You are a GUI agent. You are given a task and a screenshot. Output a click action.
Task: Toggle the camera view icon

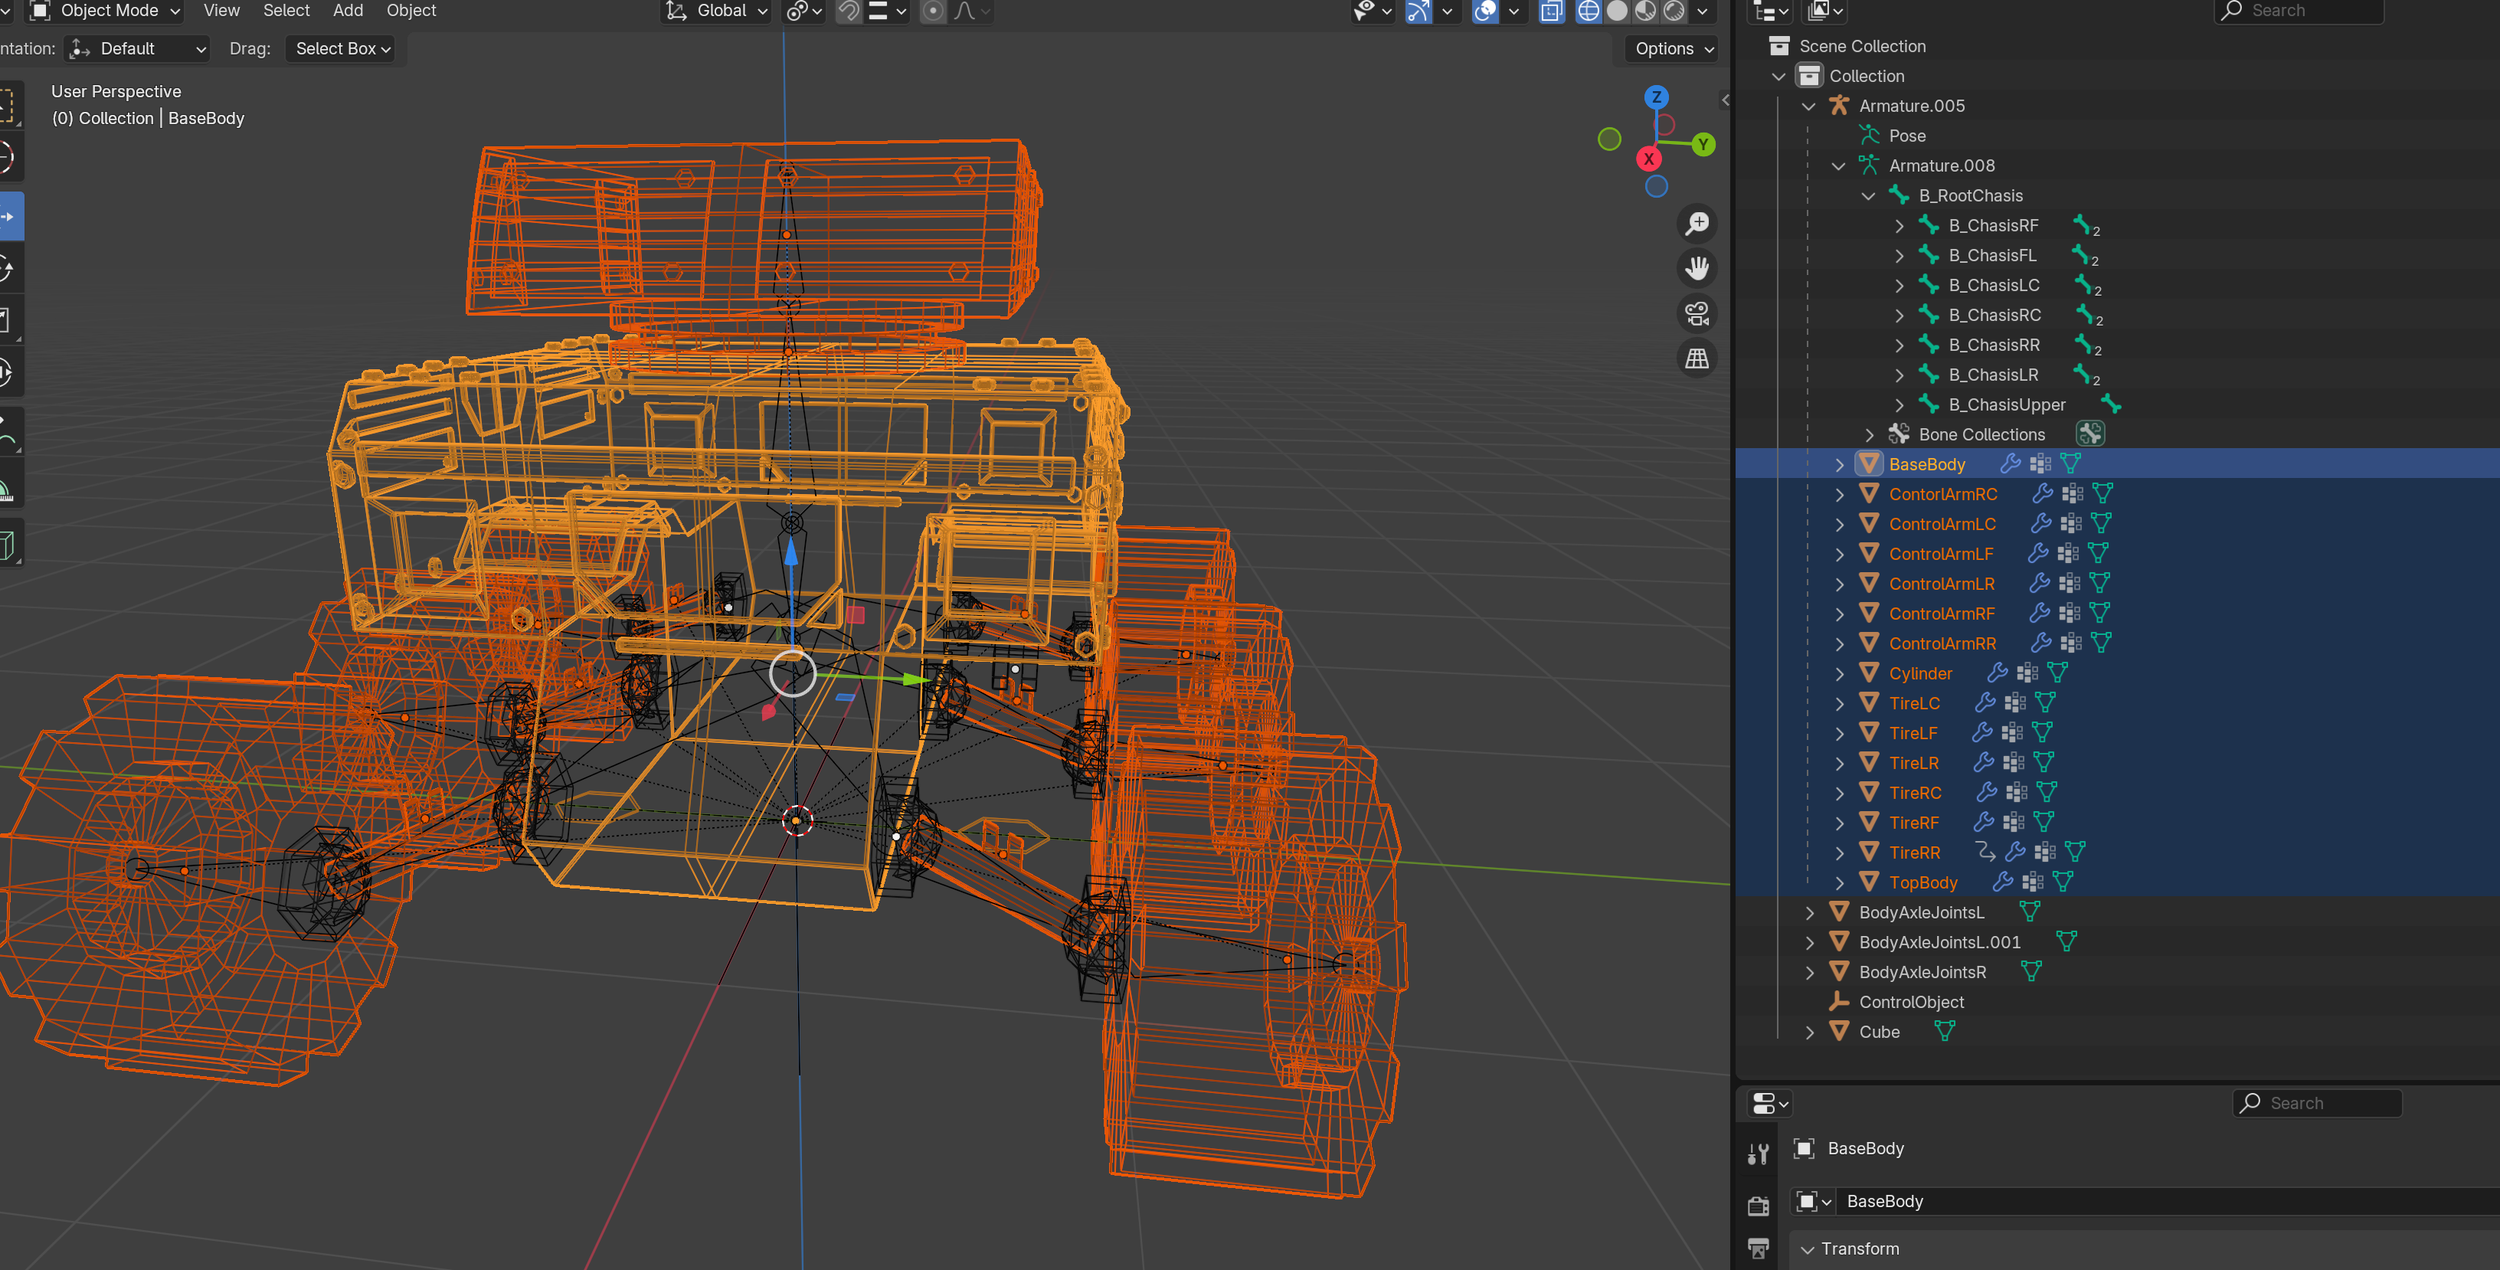(x=1697, y=313)
